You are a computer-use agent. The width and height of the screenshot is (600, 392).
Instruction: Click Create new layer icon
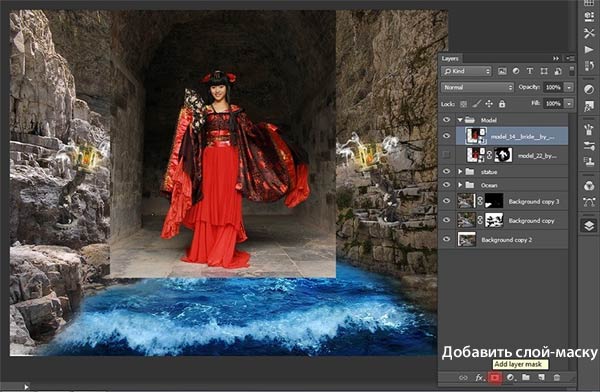[541, 377]
